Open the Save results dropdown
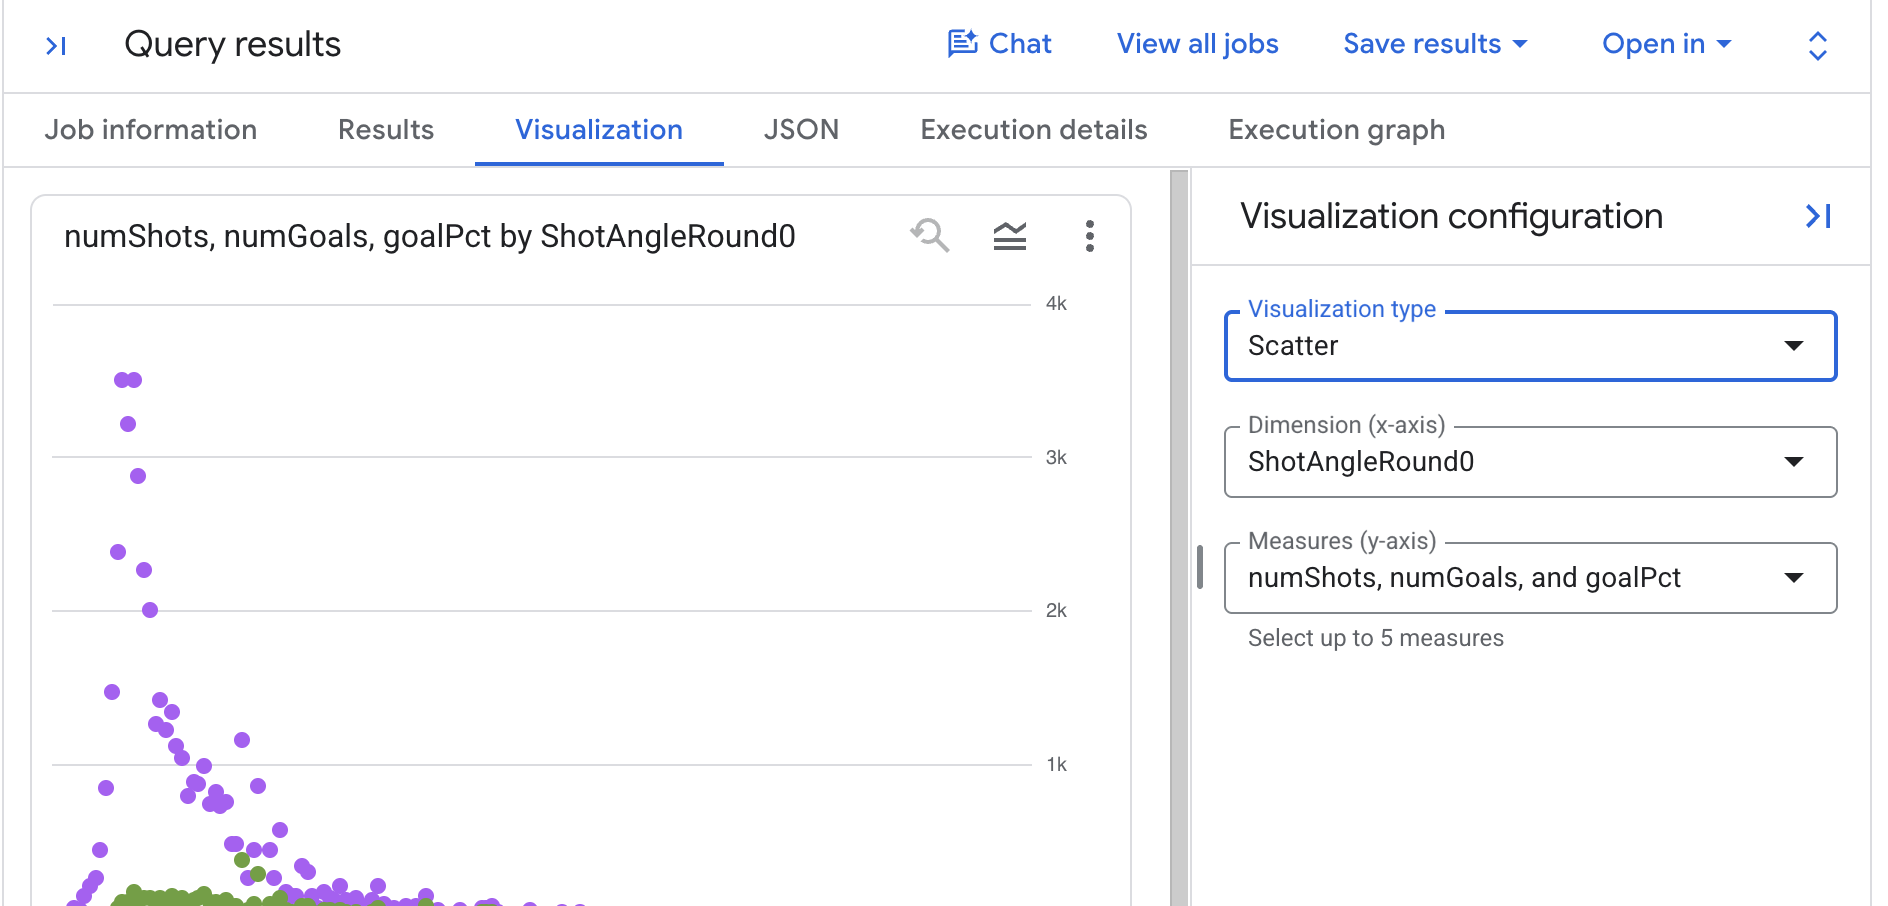Image resolution: width=1888 pixels, height=906 pixels. click(x=1435, y=44)
